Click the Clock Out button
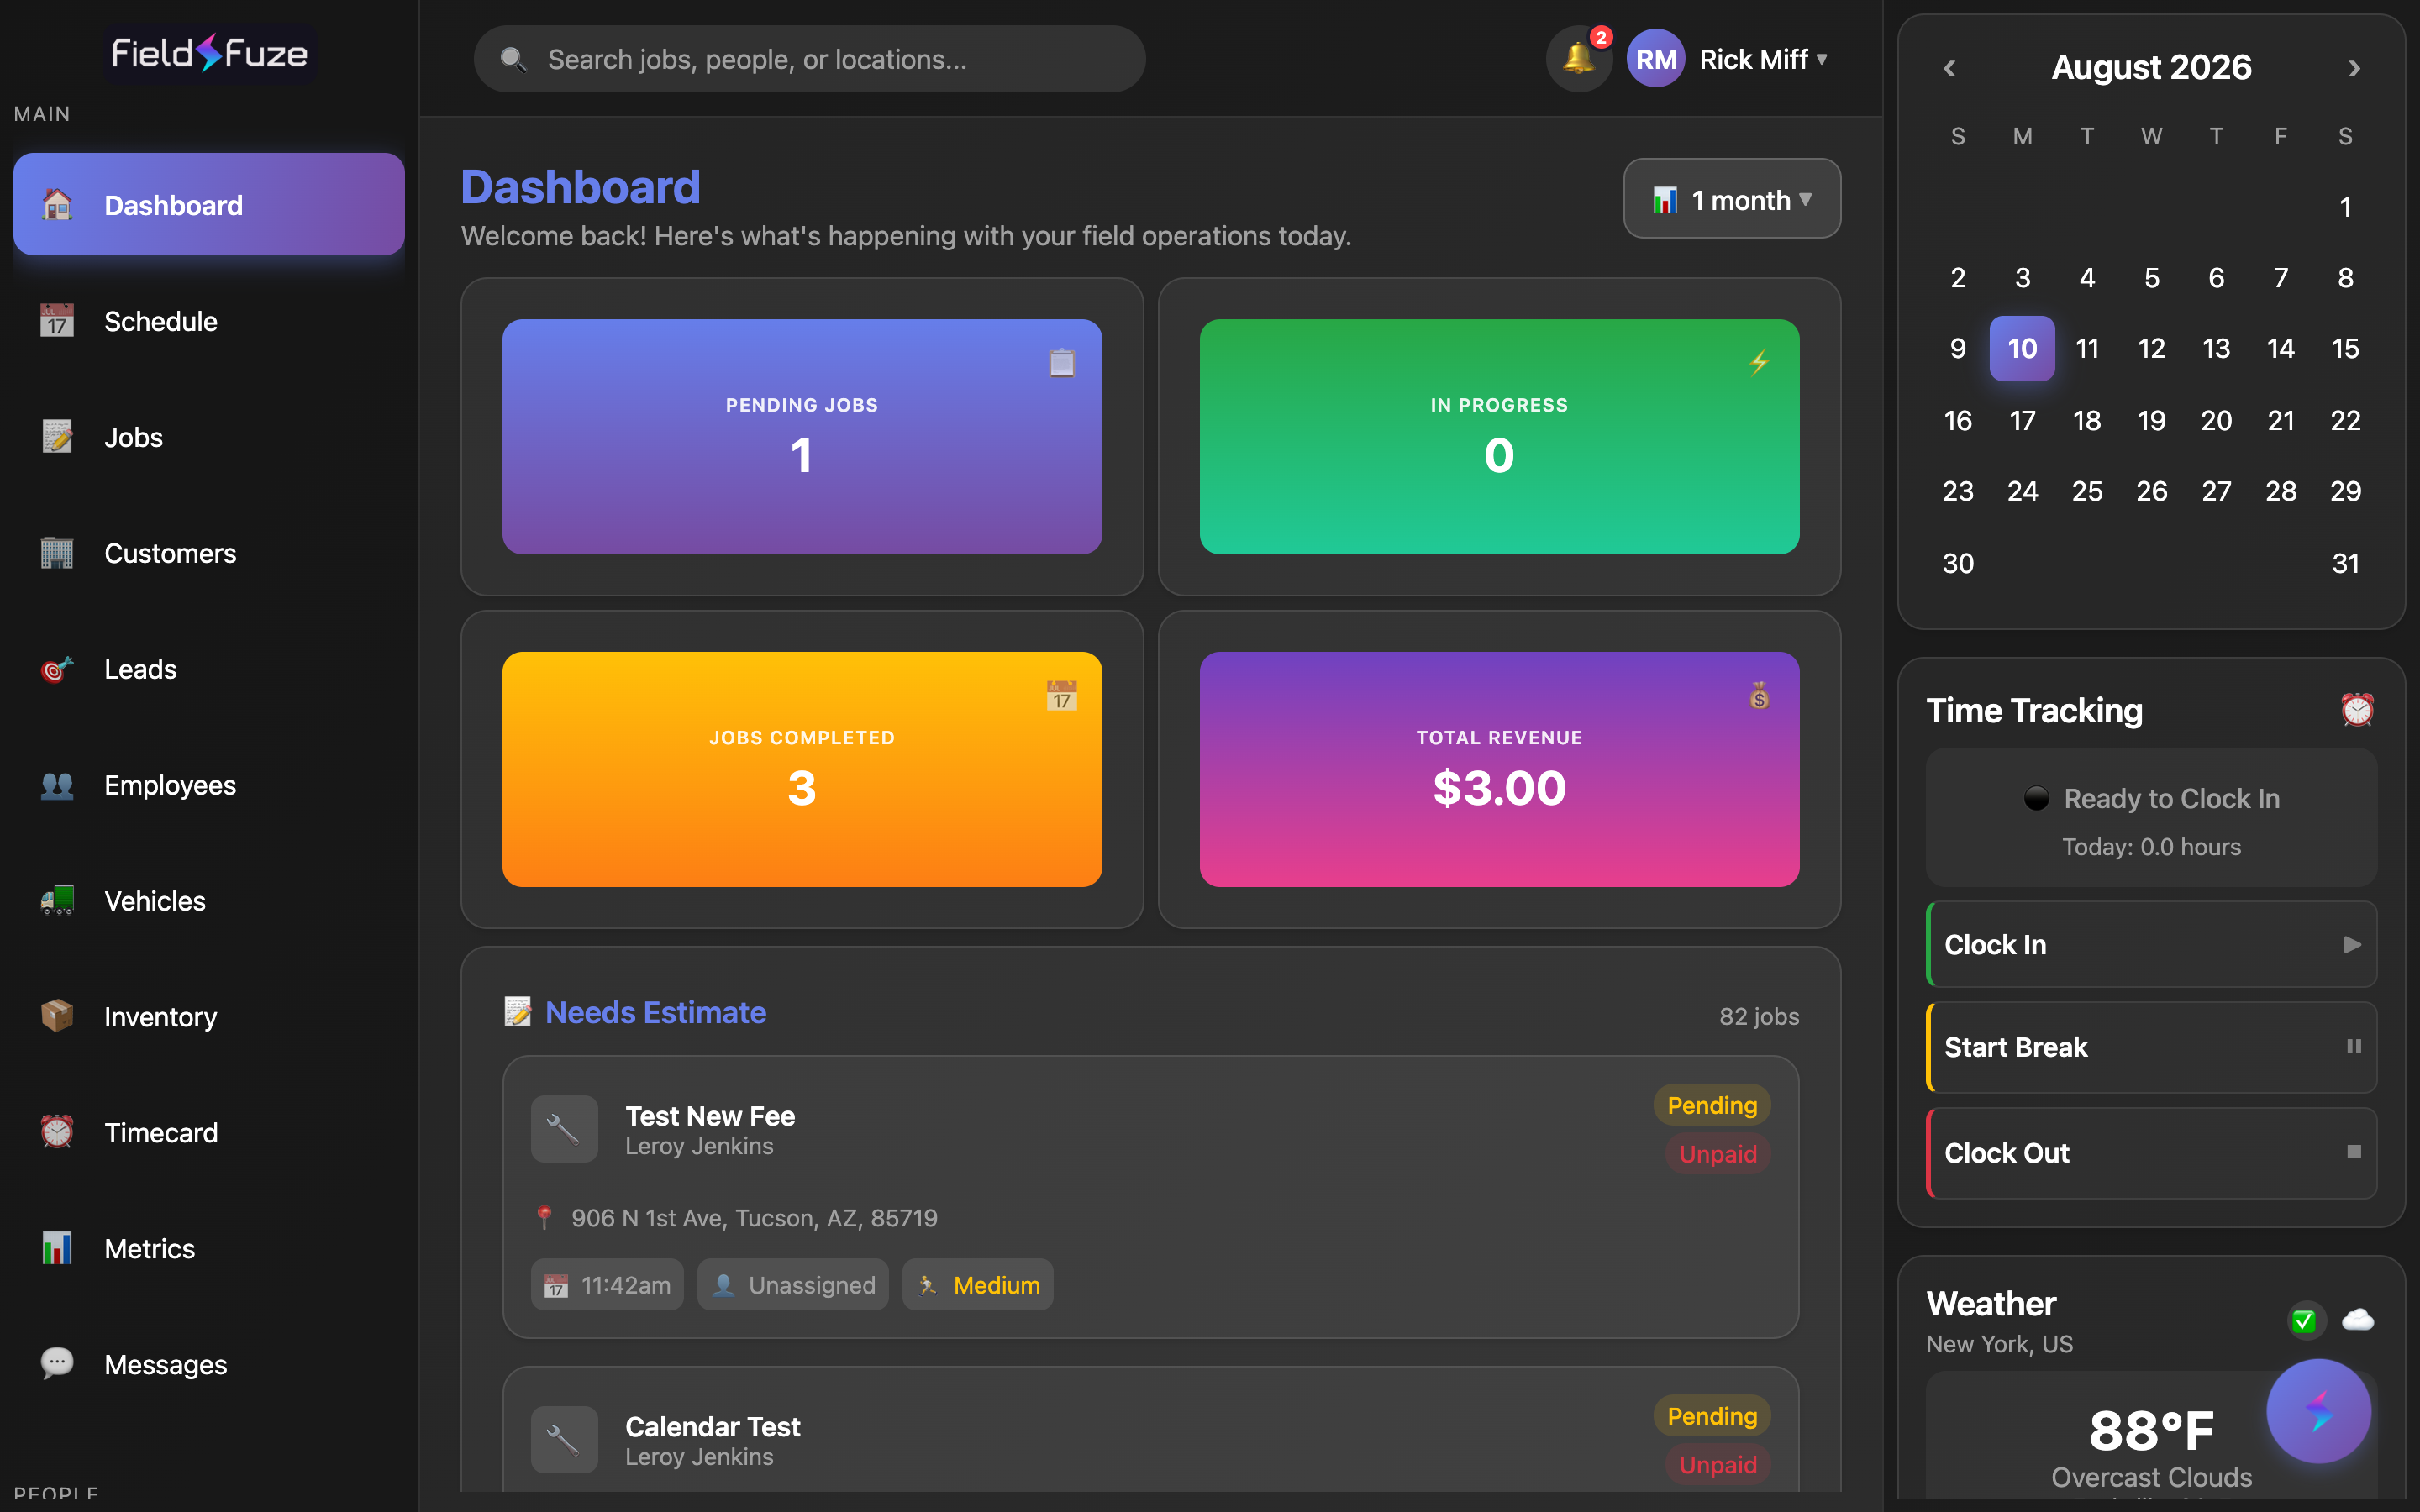The image size is (2420, 1512). pyautogui.click(x=2151, y=1152)
